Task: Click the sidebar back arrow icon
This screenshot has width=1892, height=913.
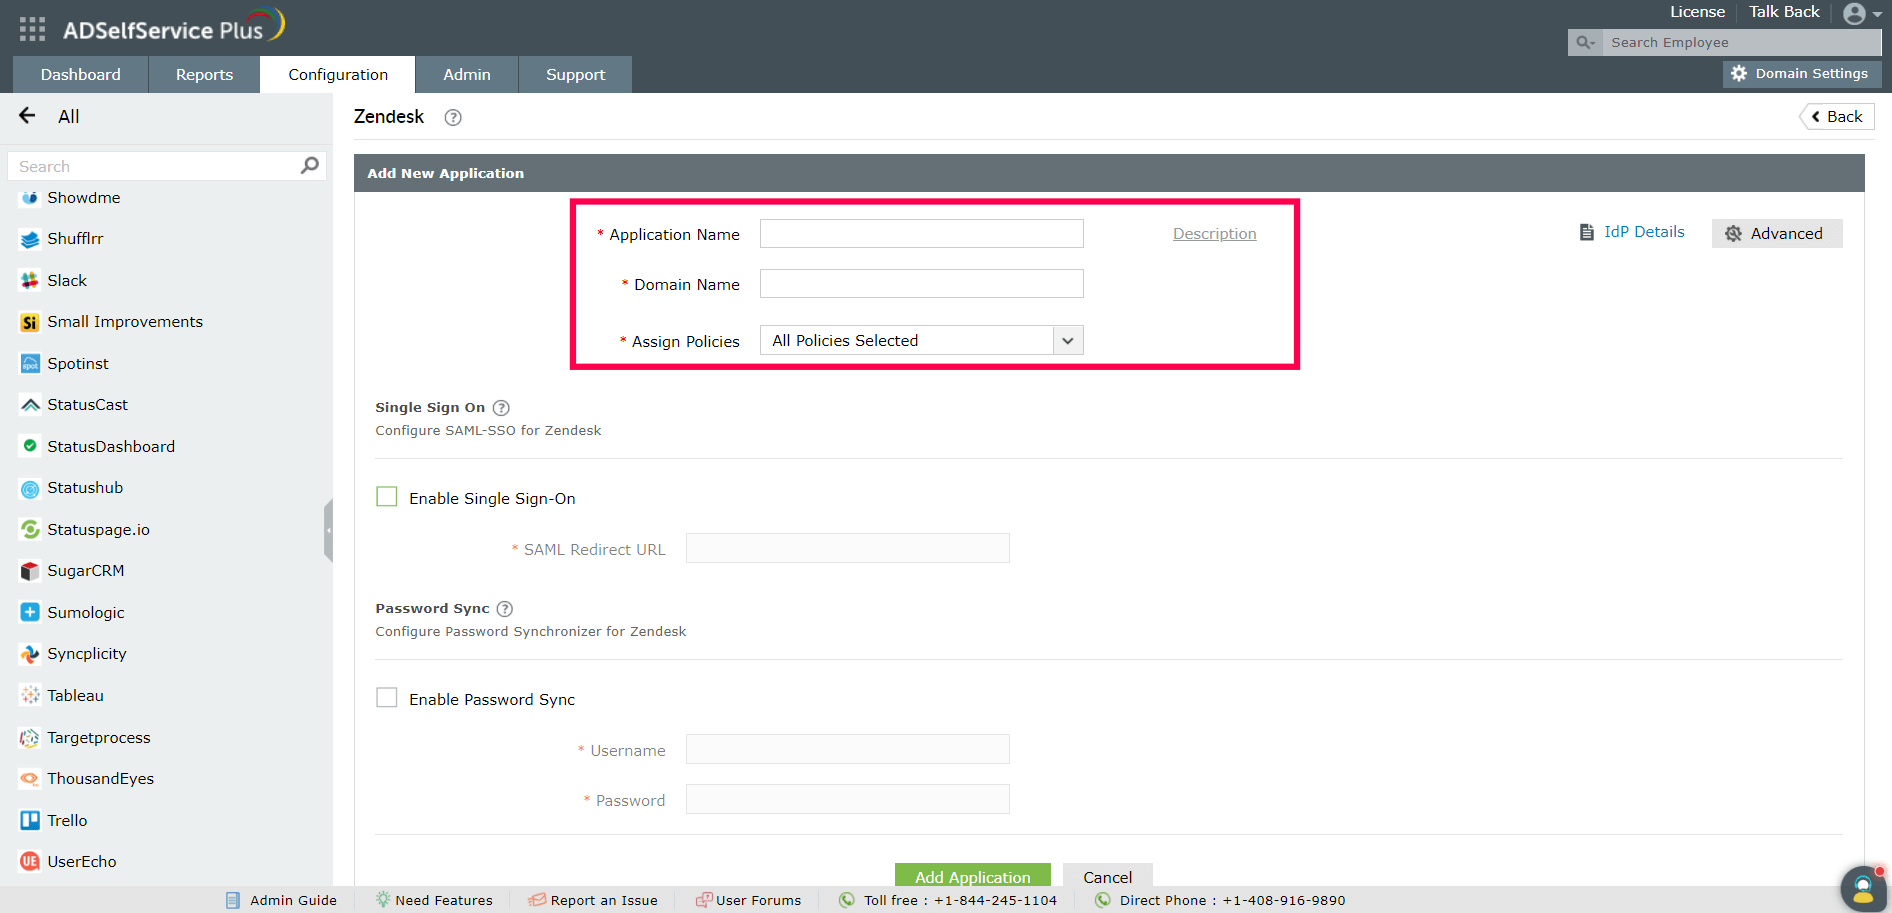Action: (28, 116)
